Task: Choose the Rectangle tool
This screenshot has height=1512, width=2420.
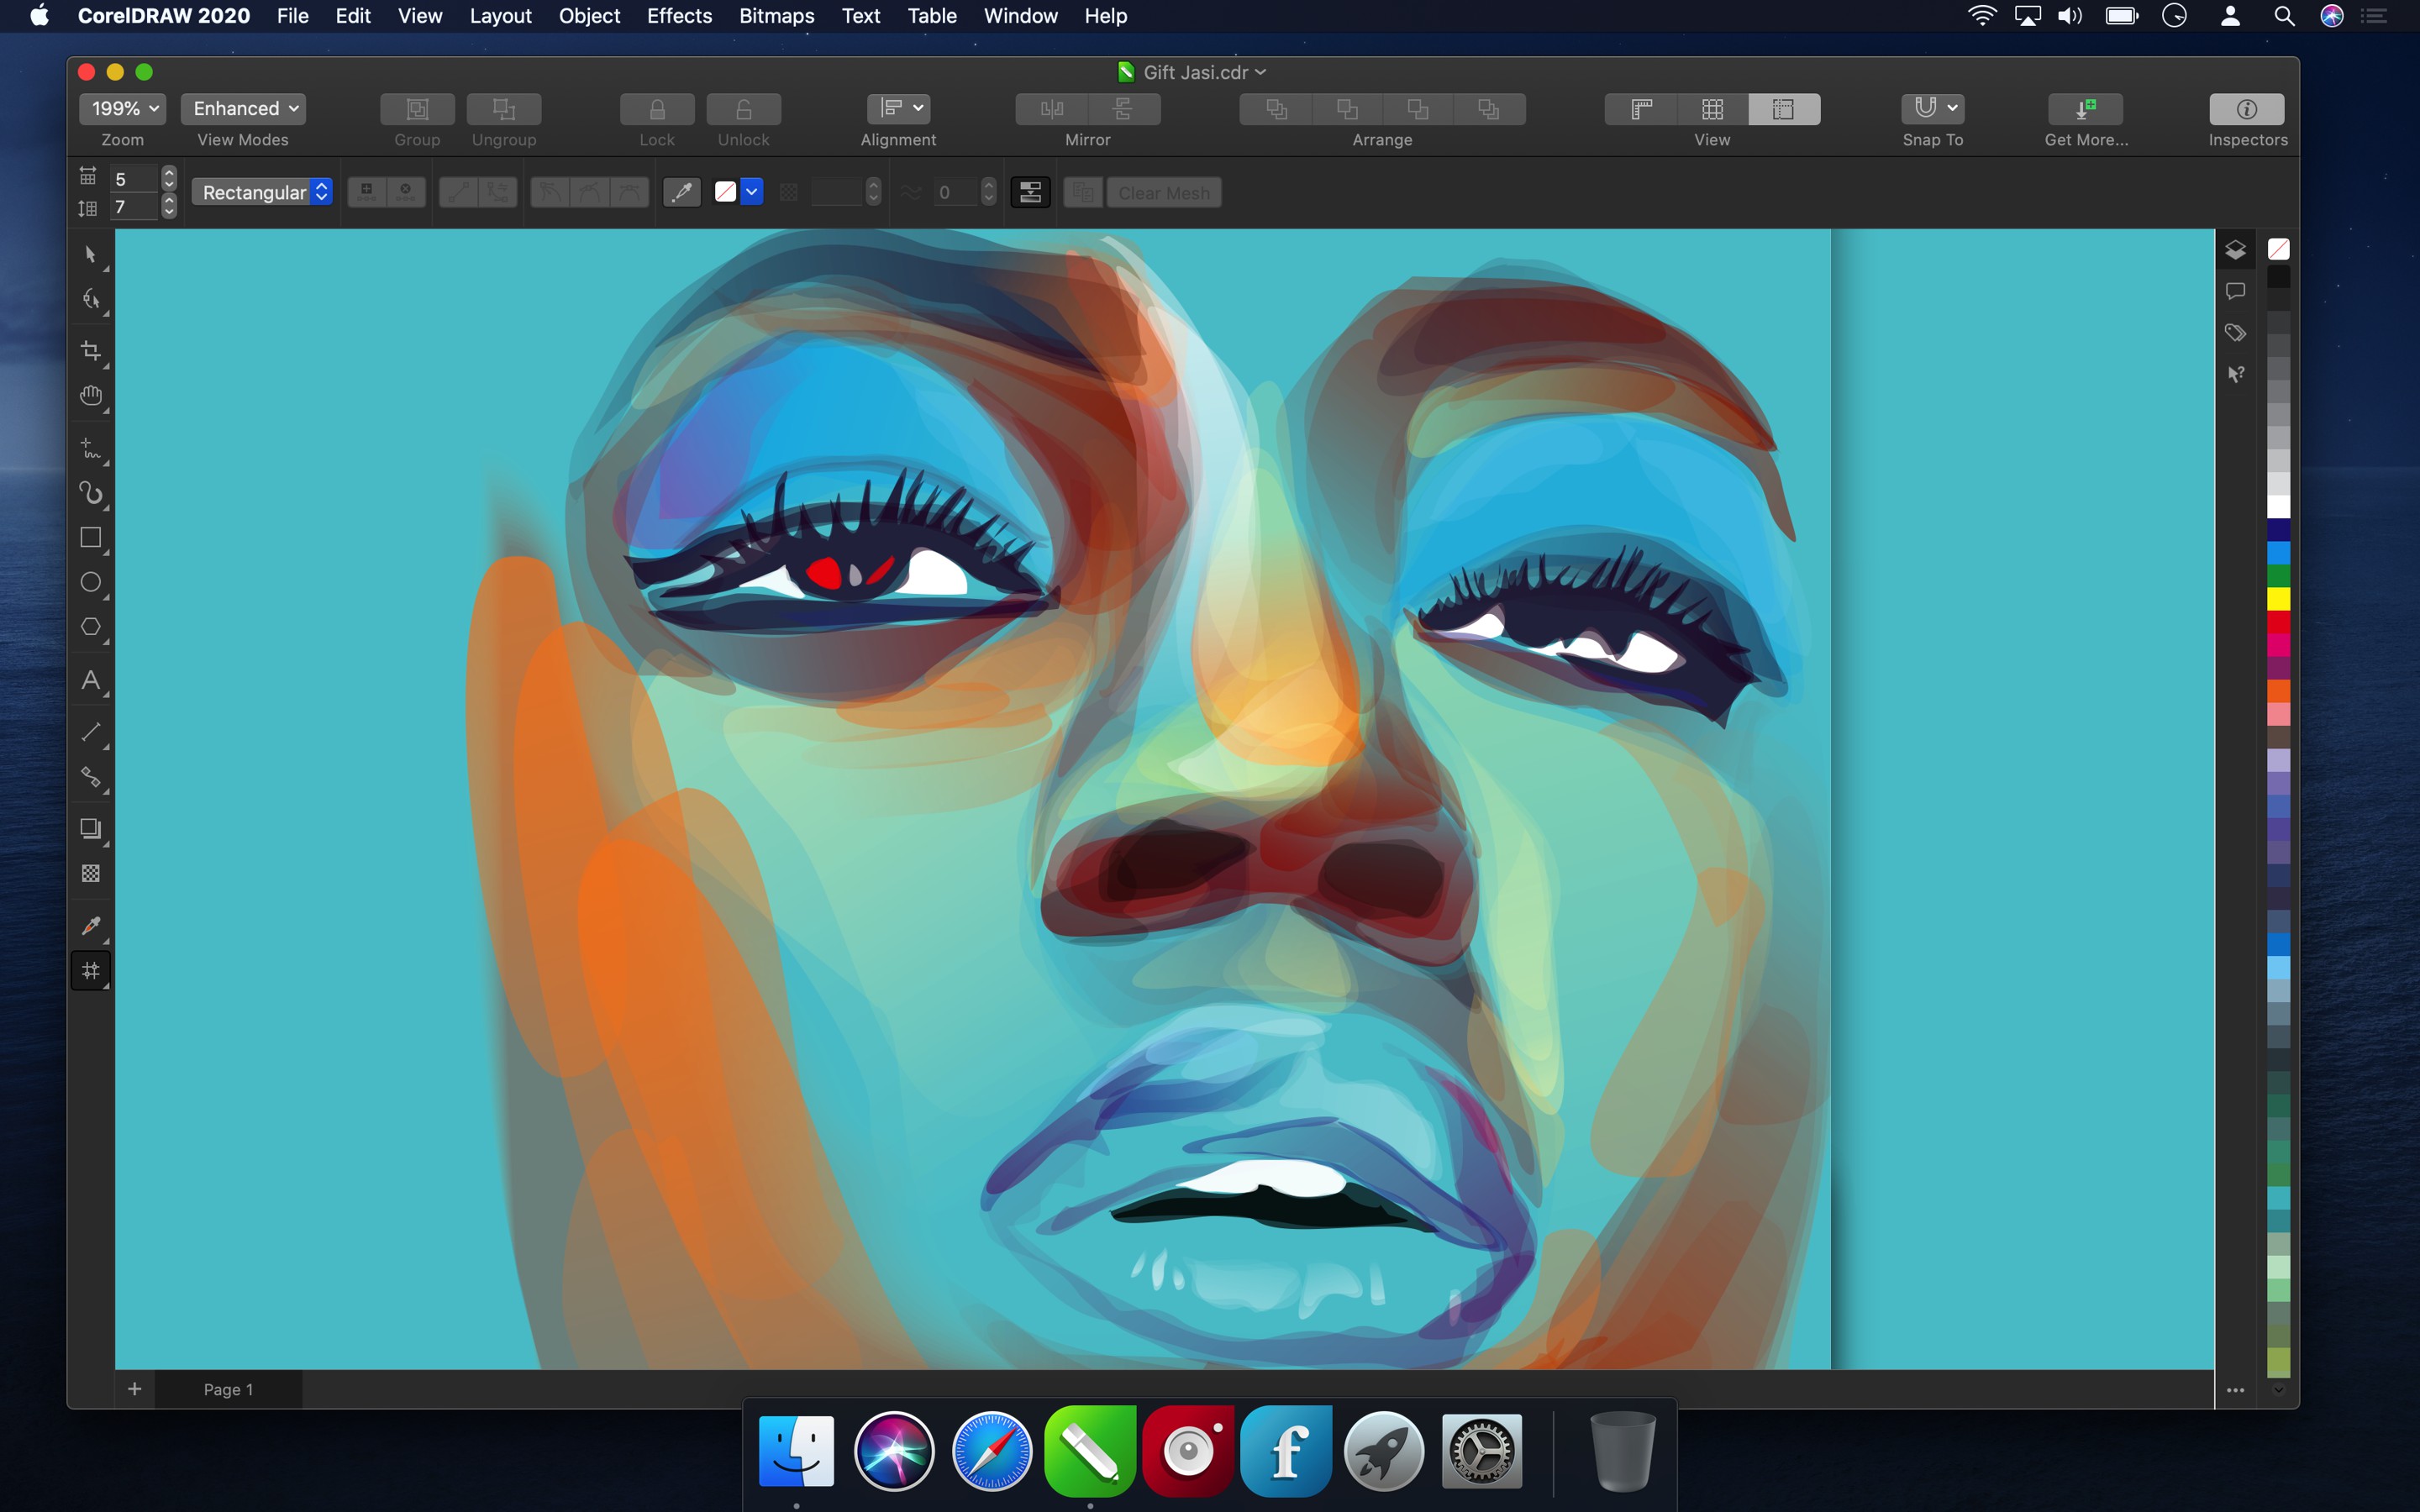Action: point(90,538)
